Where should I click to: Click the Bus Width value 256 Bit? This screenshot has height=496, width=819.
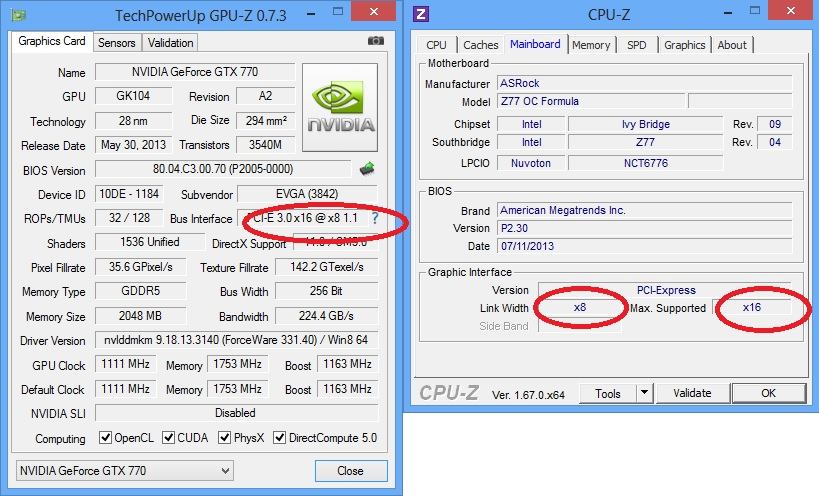coord(326,291)
